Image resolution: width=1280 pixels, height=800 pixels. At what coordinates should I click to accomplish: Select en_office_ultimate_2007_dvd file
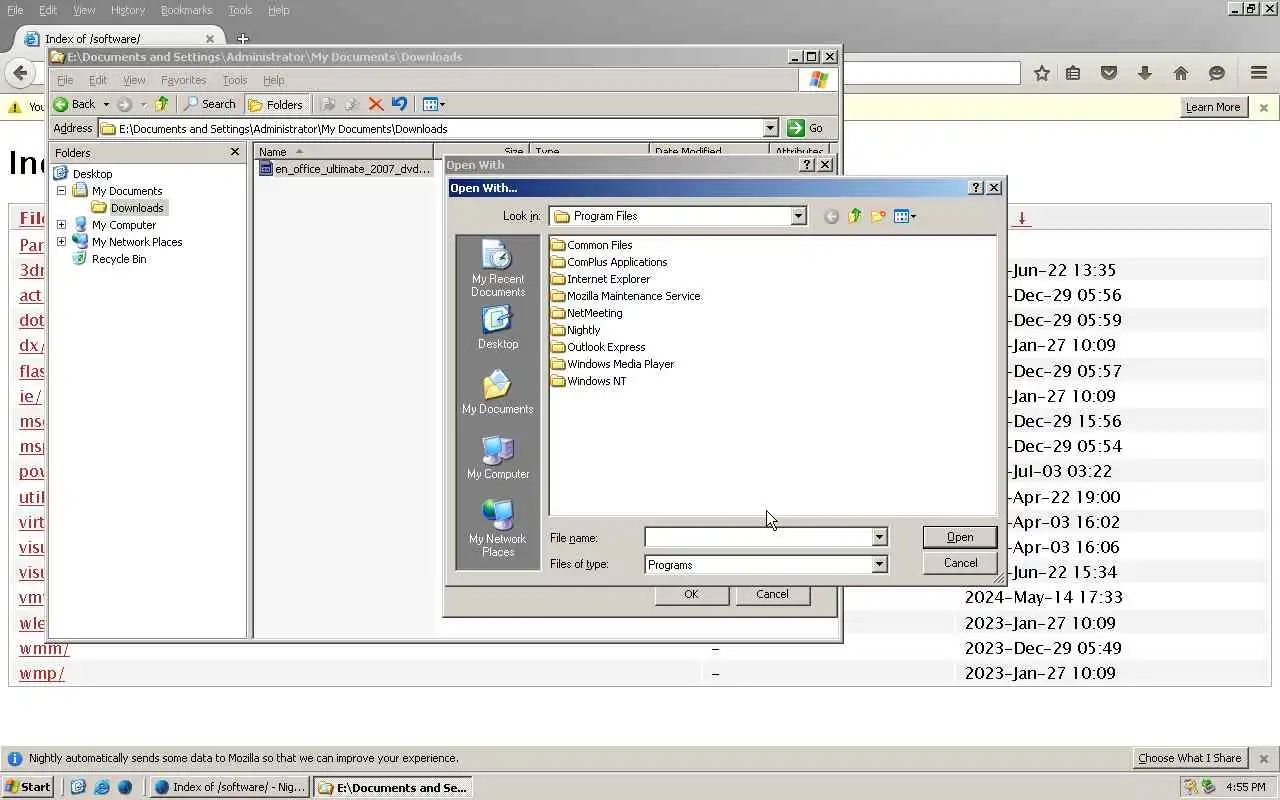345,169
